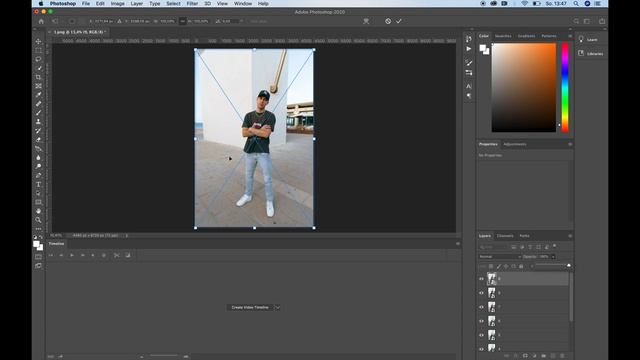Open the History collapsed panel icon
The height and width of the screenshot is (360, 640).
469,39
